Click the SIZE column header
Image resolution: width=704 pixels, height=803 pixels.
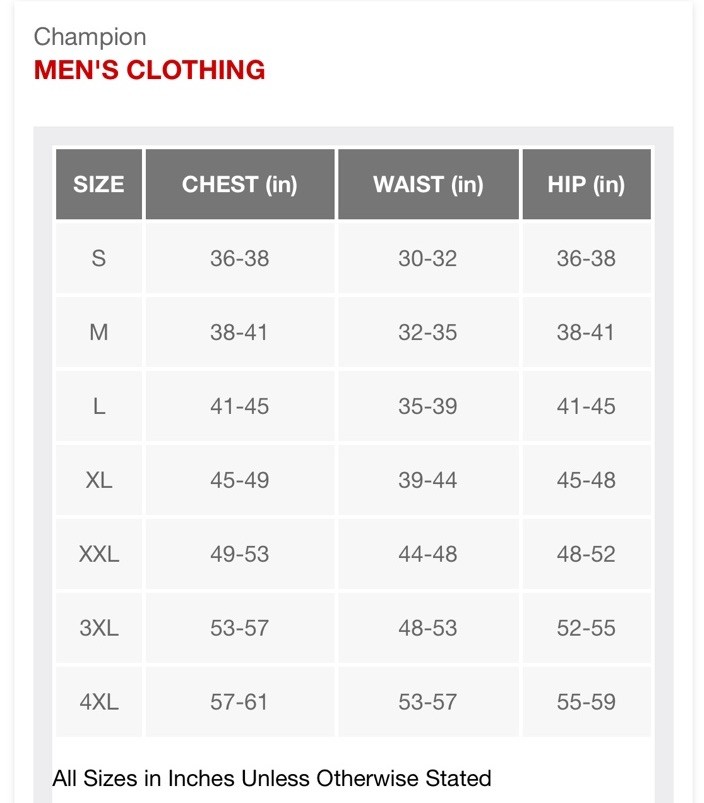pyautogui.click(x=99, y=185)
